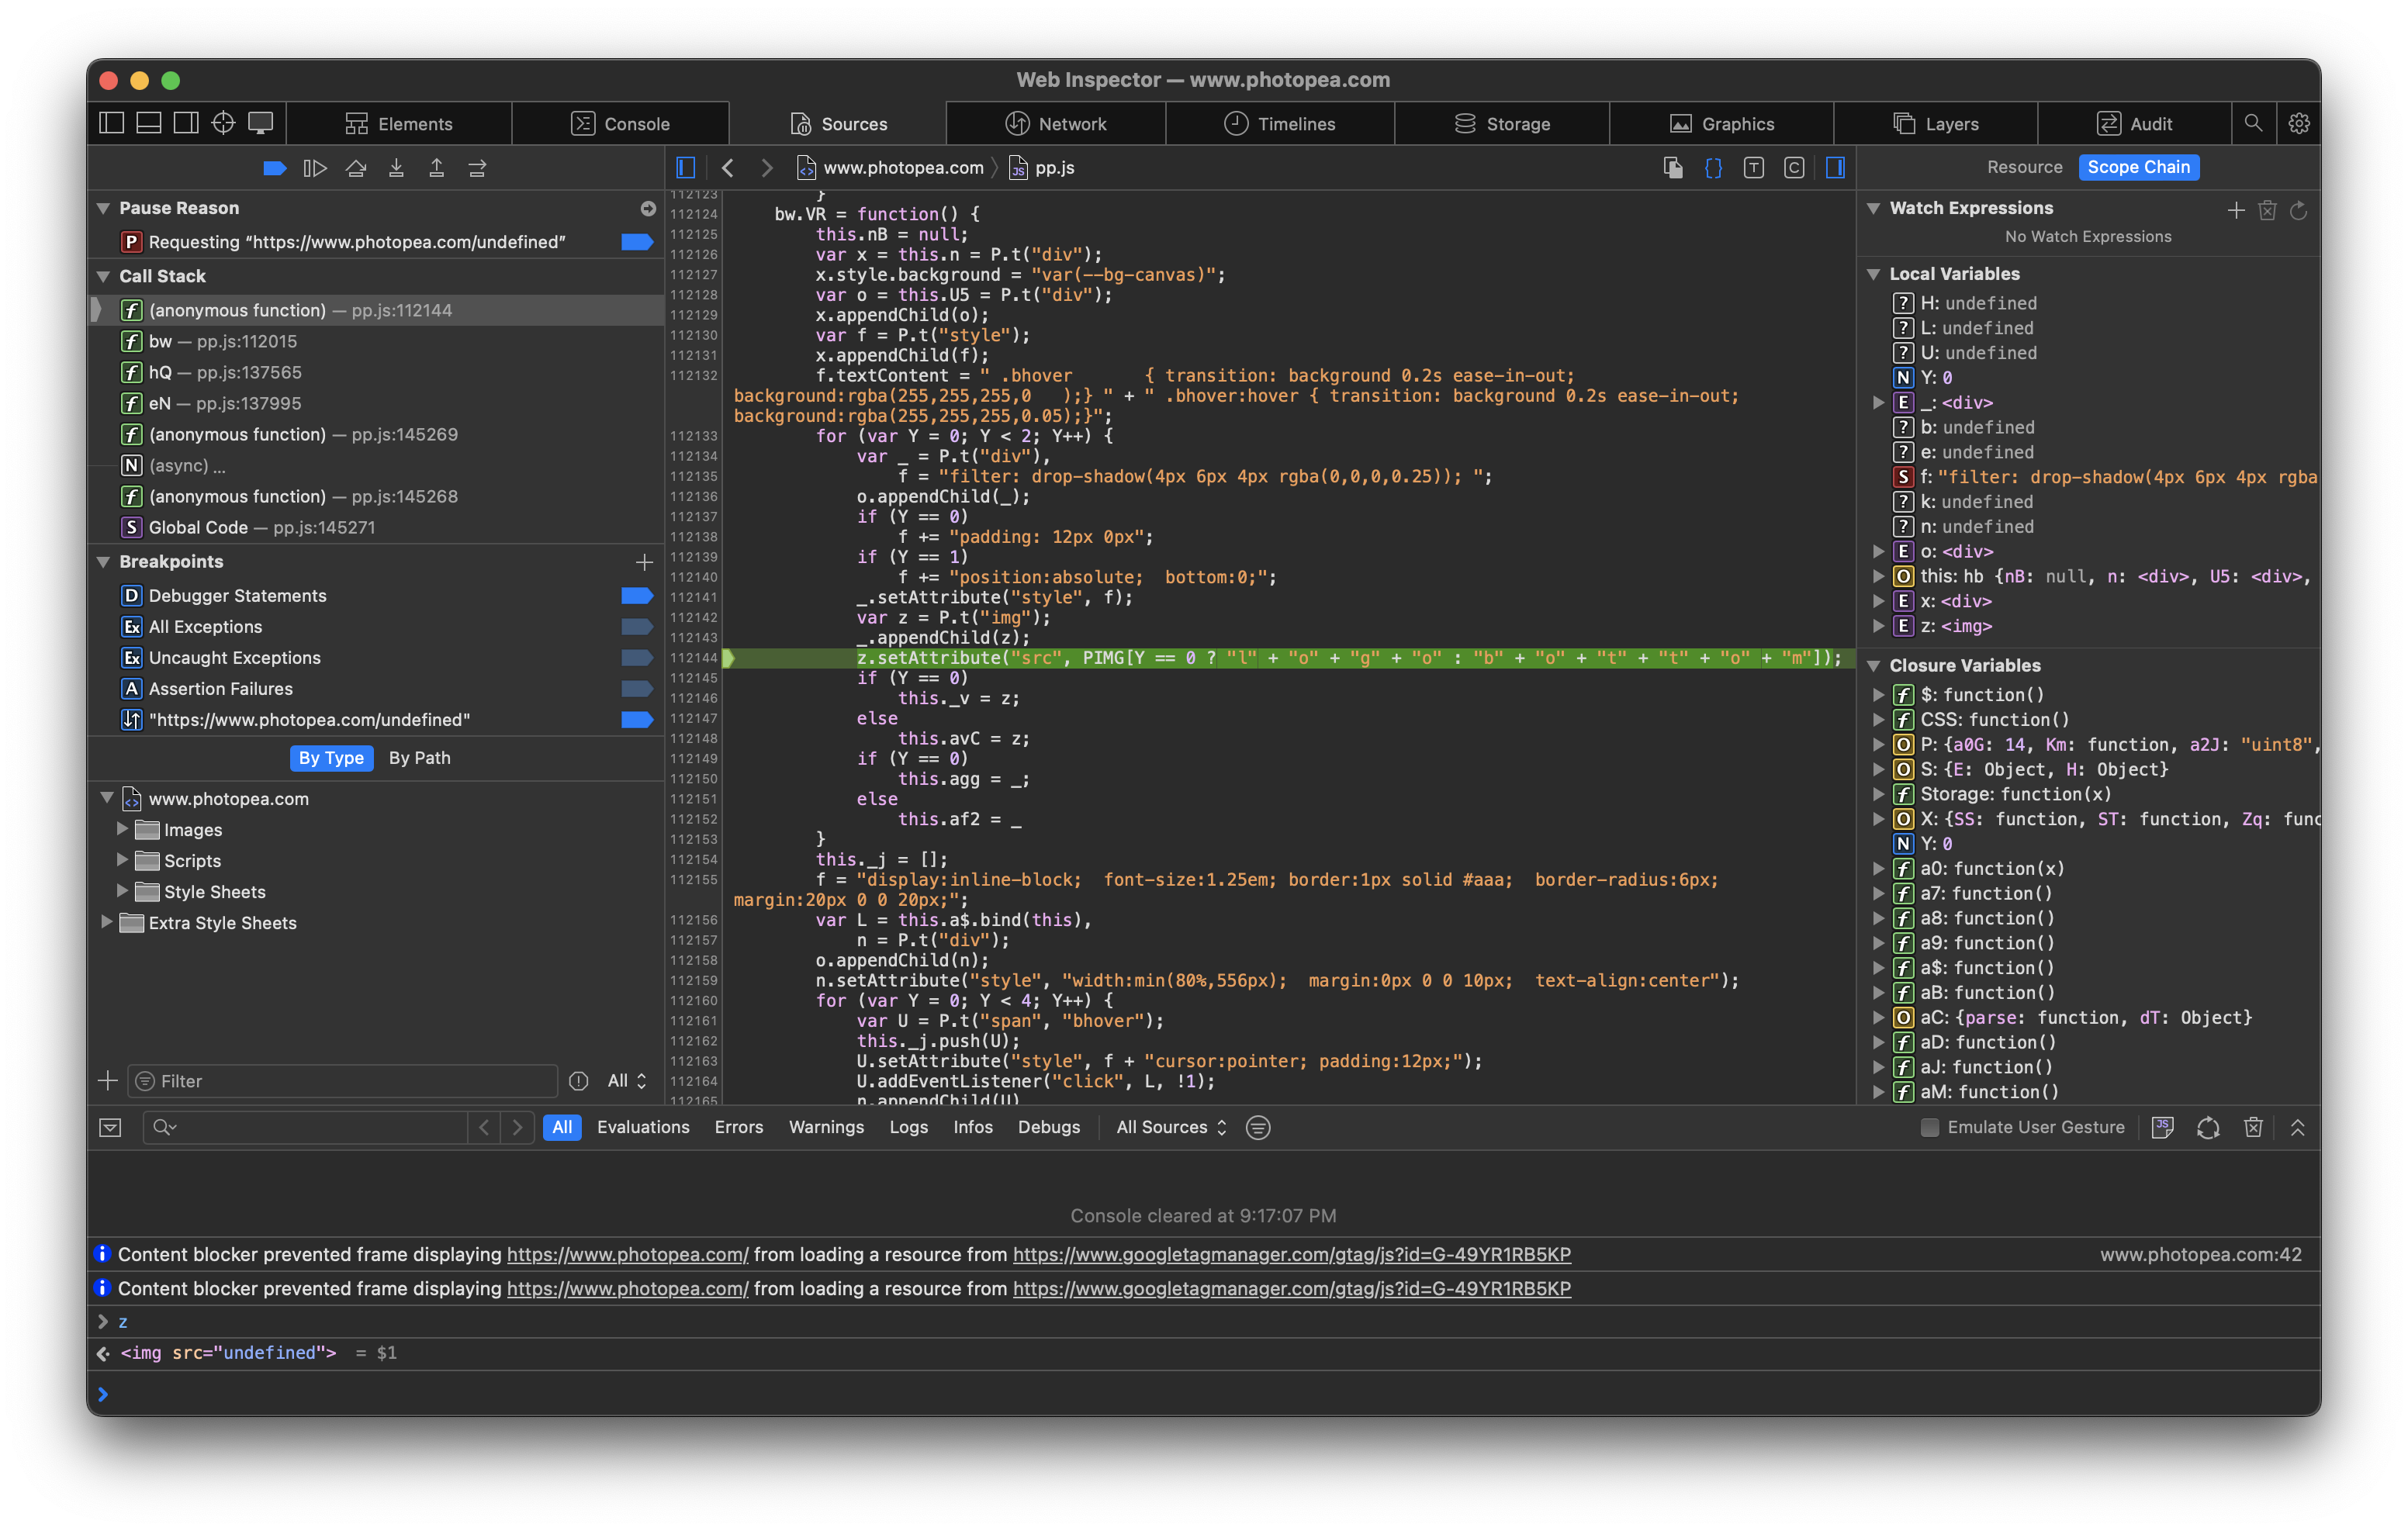Screen dimensions: 2408x1531
Task: Expand the Style Sheets folder
Action: 123,891
